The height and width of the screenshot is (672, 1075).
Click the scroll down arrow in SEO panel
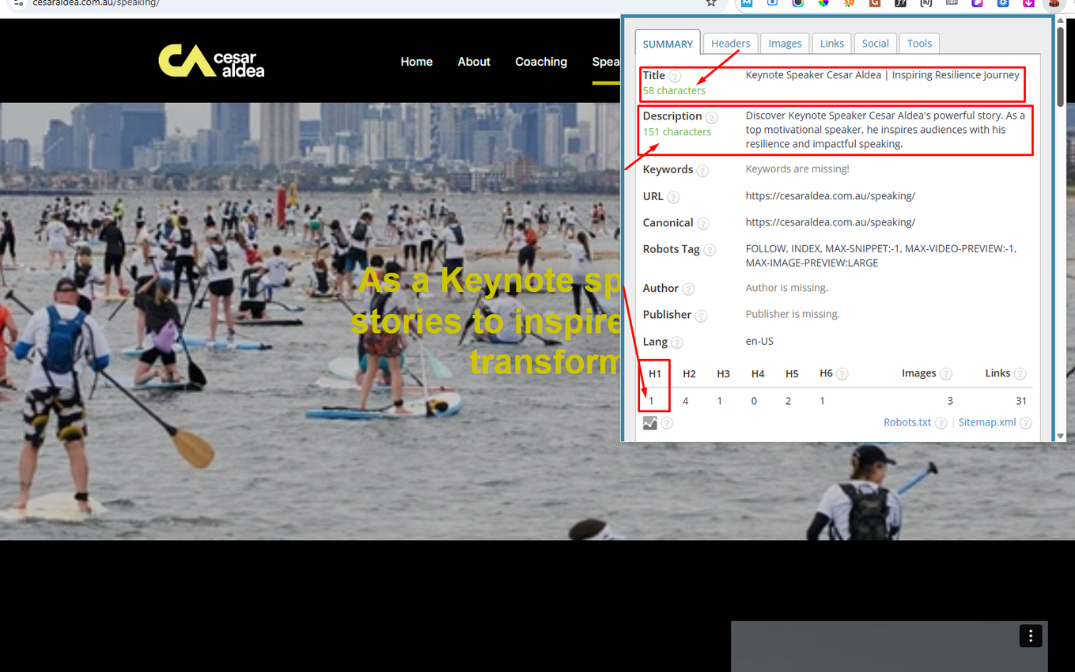point(1060,436)
